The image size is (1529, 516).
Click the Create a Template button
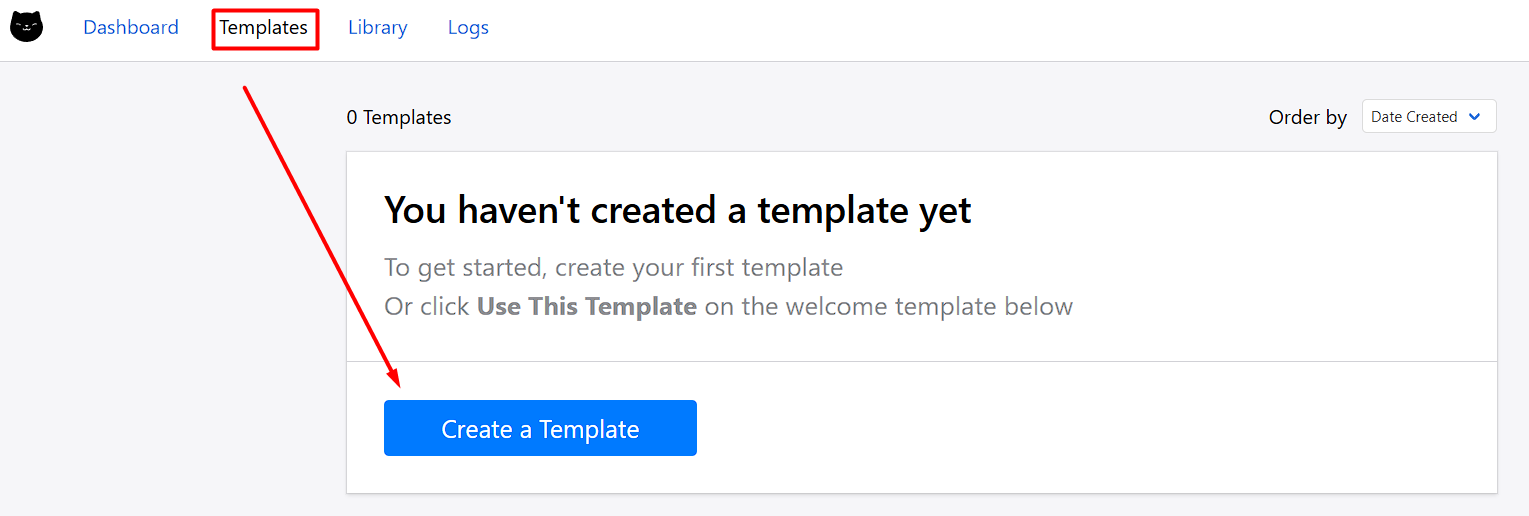(x=540, y=428)
